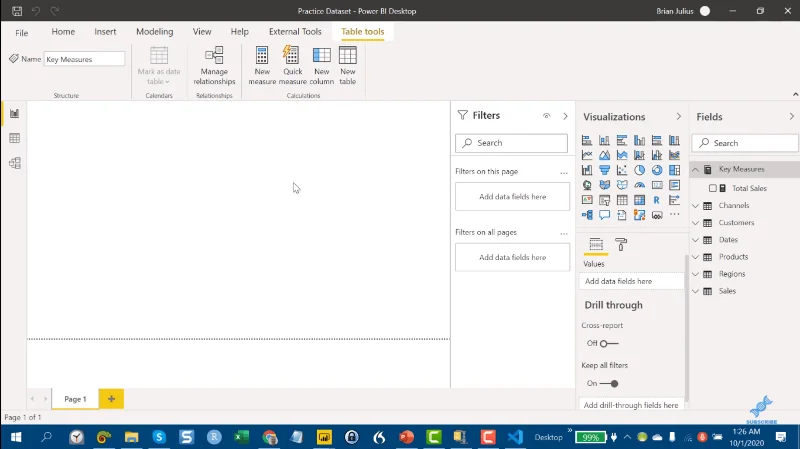Open the External Tools tab
800x449 pixels.
(295, 32)
